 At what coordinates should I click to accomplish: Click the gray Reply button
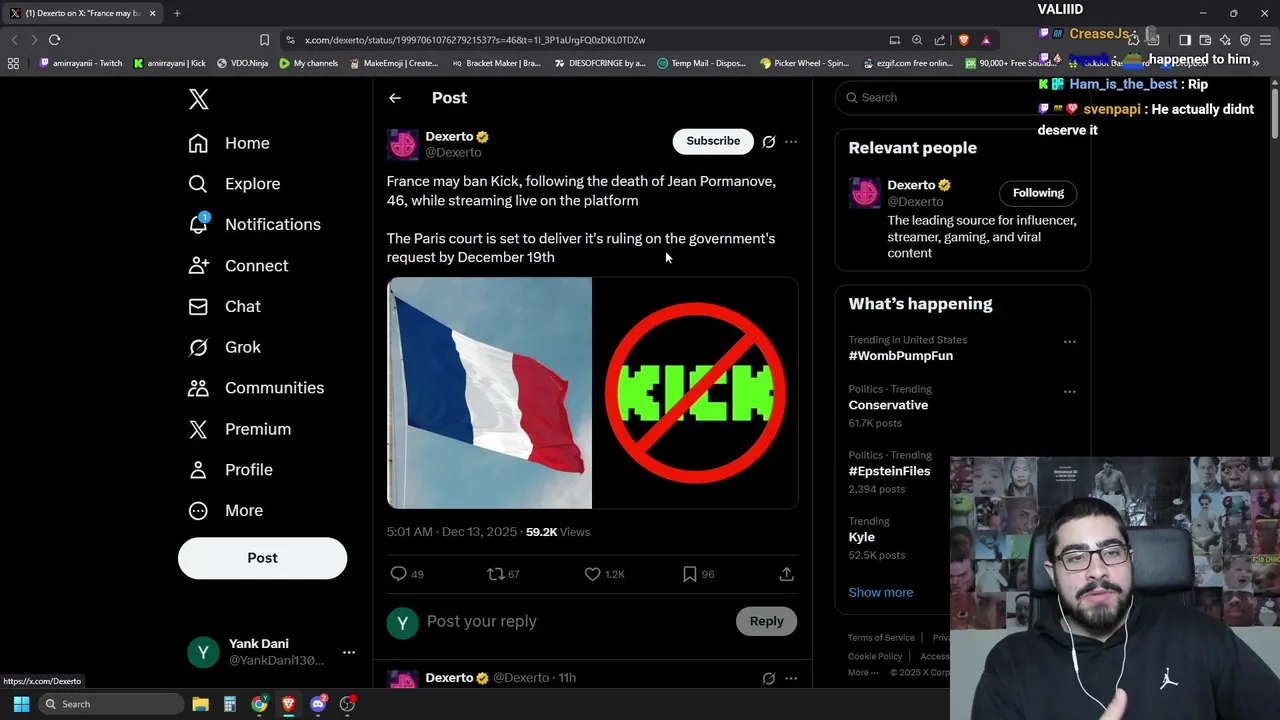(767, 621)
